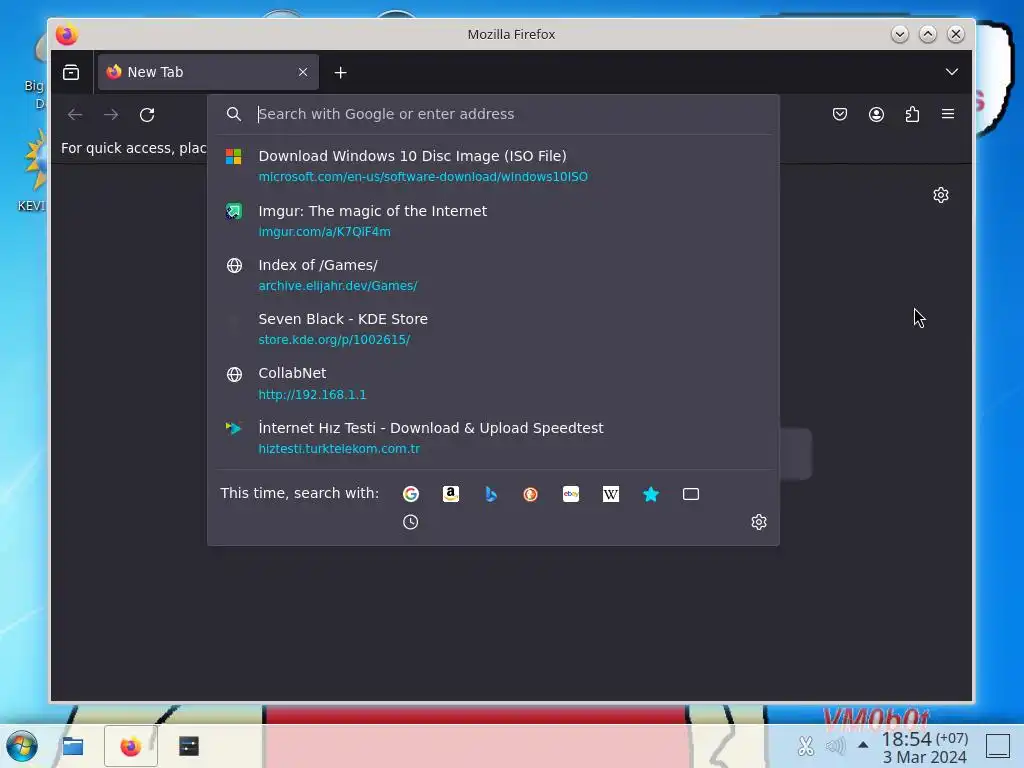Close the New Tab tab
The image size is (1024, 768).
click(302, 72)
